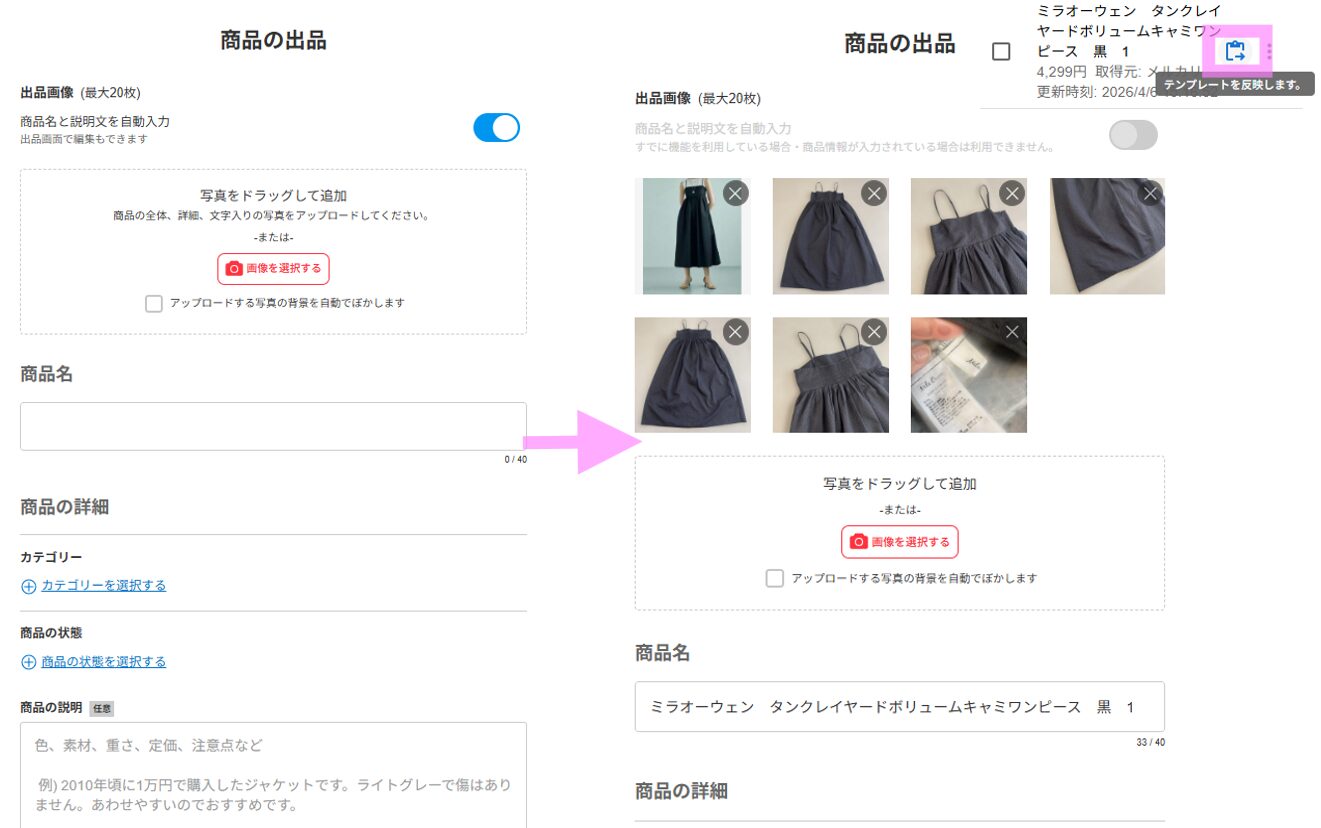Viewport: 1321px width, 828px height.
Task: Click plus icon next to 商品の状態を選択する
Action: pyautogui.click(x=29, y=662)
